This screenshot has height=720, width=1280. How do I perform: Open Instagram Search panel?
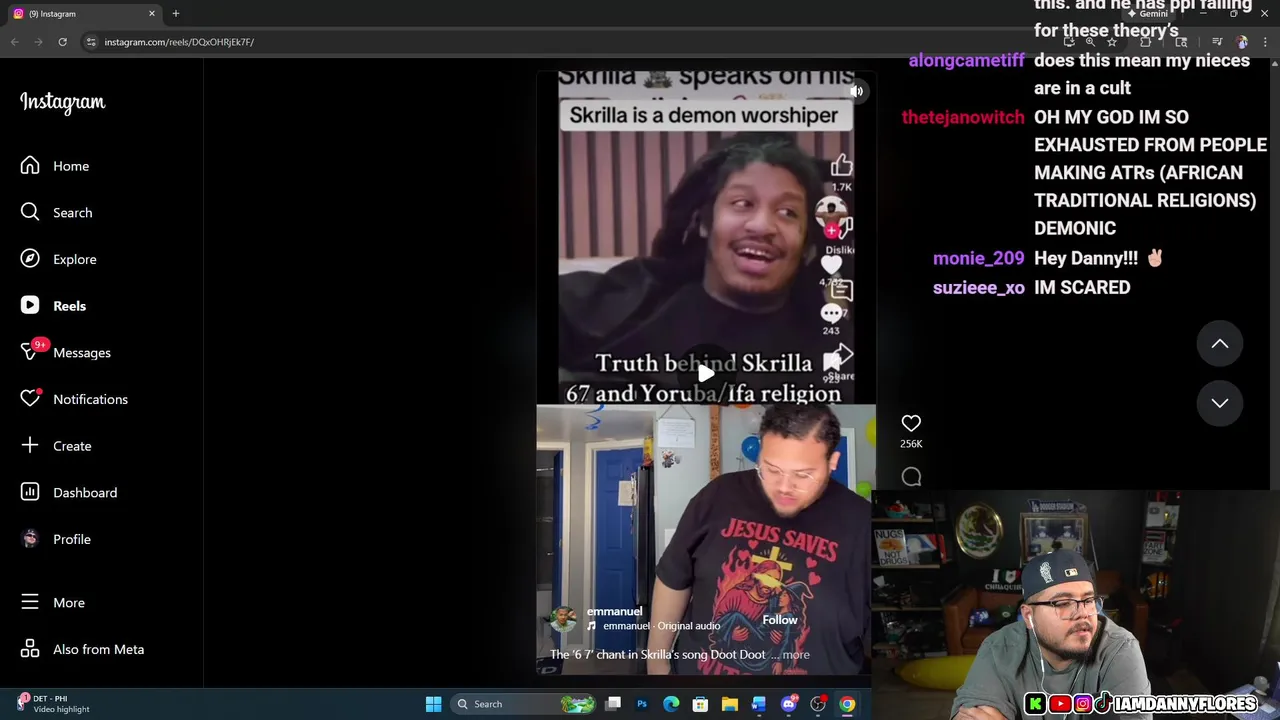(x=57, y=212)
